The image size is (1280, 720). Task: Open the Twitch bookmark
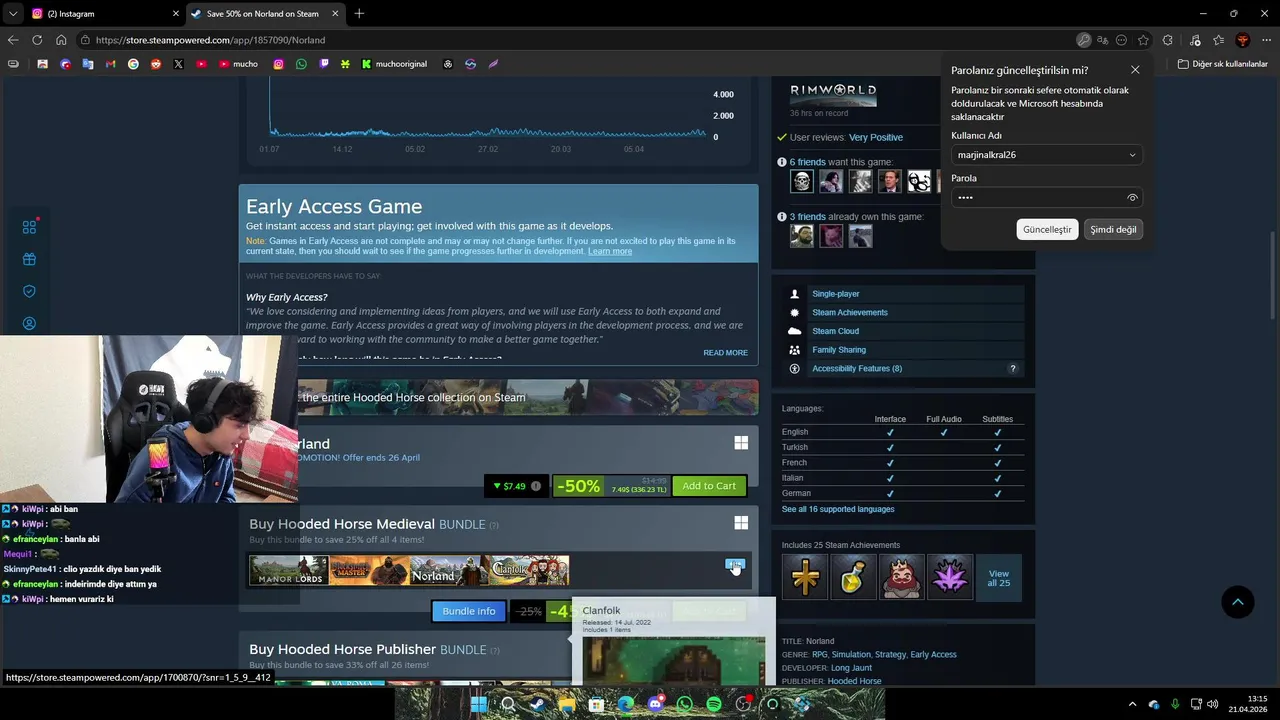click(x=324, y=64)
